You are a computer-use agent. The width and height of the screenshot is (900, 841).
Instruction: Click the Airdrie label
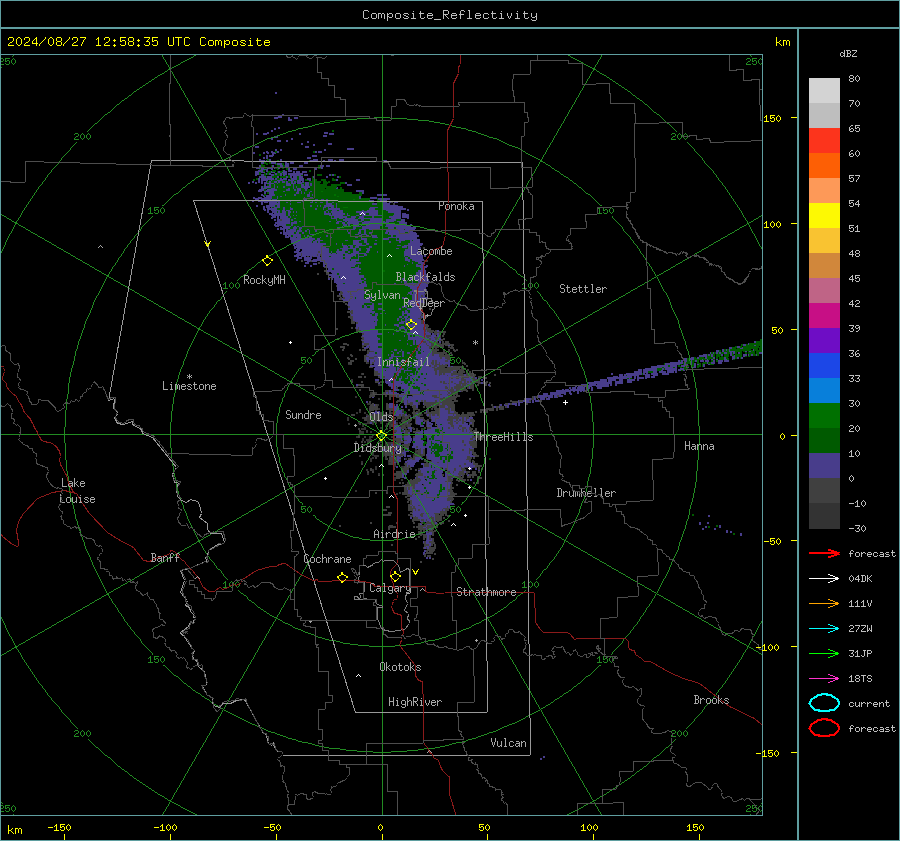[394, 534]
